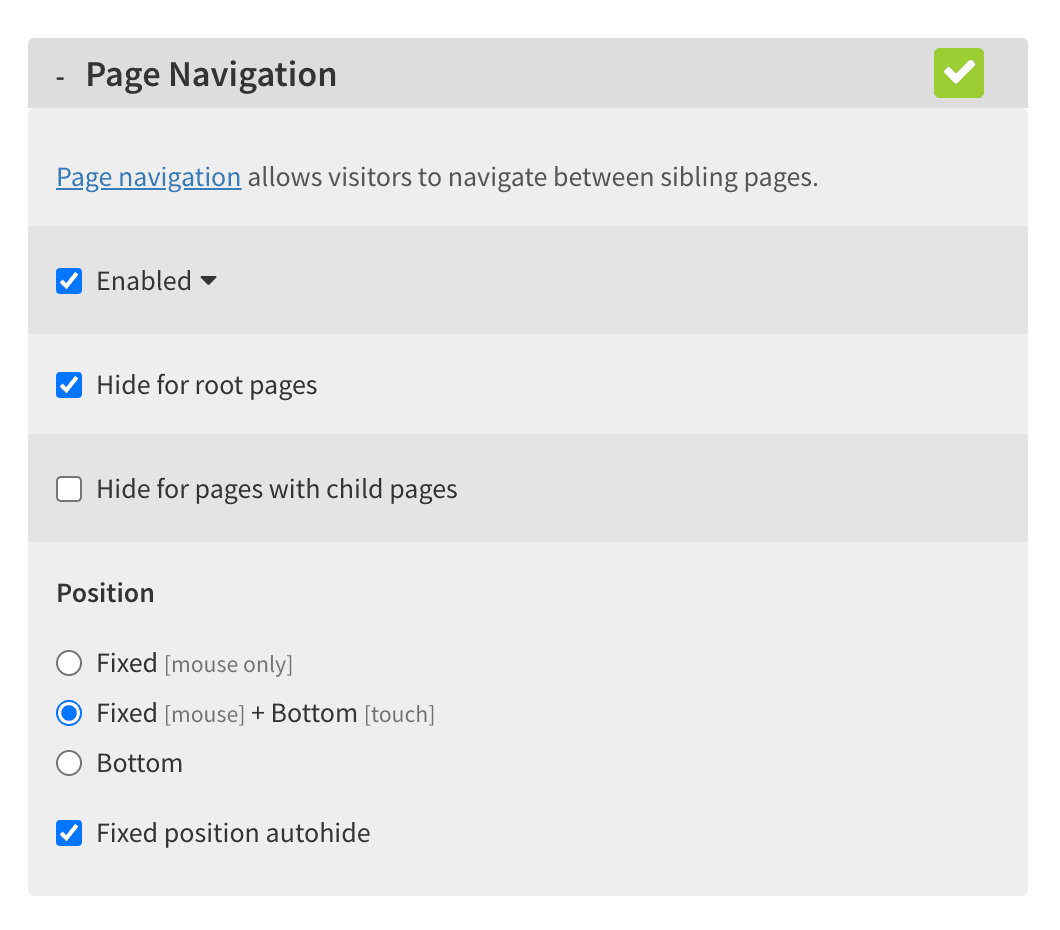Click the Position section heading

pyautogui.click(x=105, y=593)
